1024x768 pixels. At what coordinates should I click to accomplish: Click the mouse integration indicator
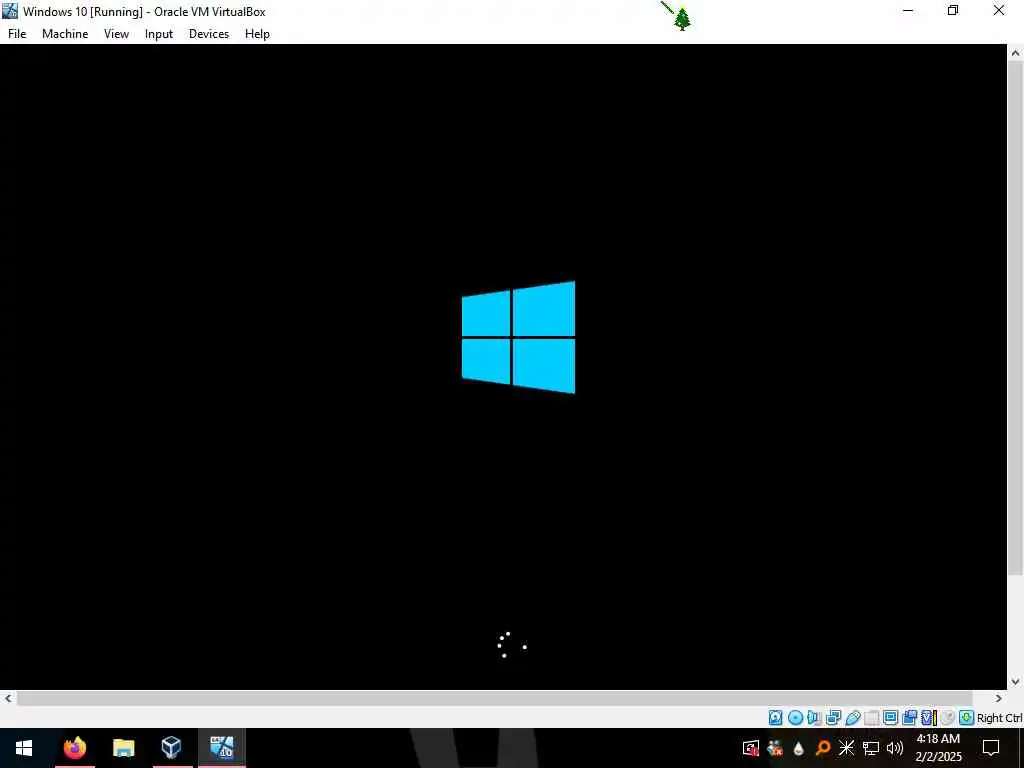click(948, 718)
